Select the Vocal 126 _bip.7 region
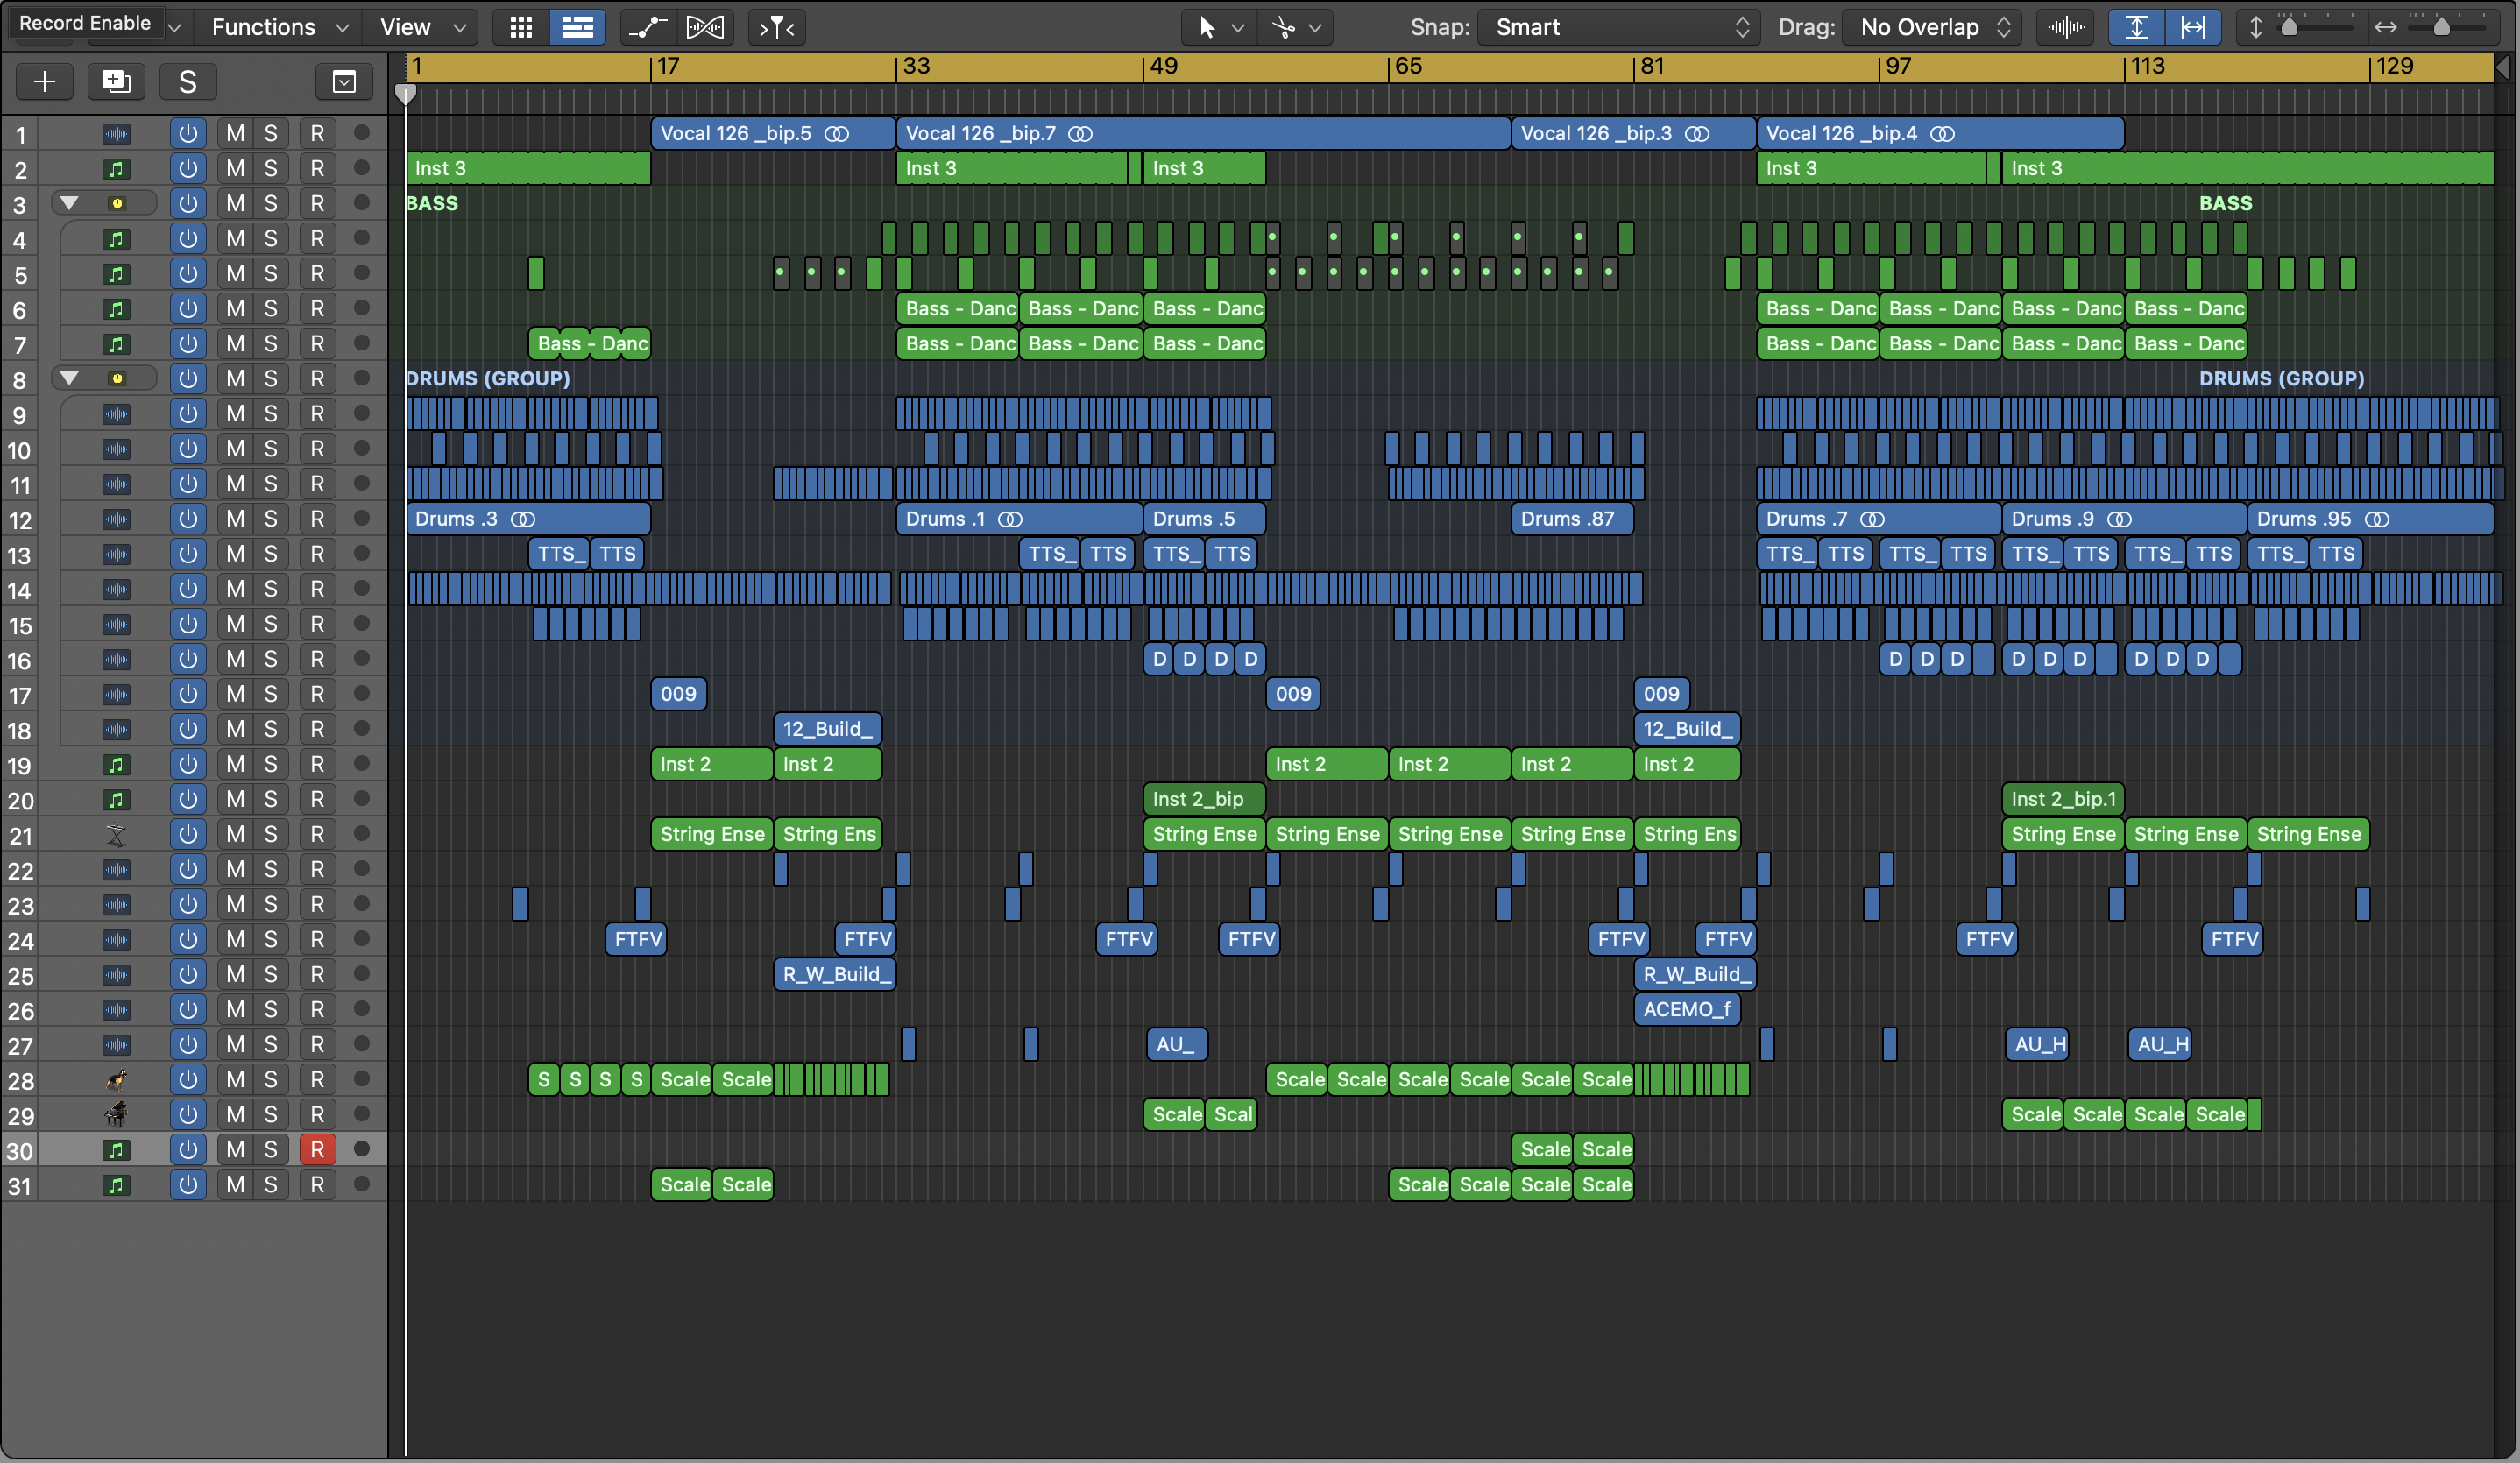This screenshot has width=2520, height=1463. 1200,133
